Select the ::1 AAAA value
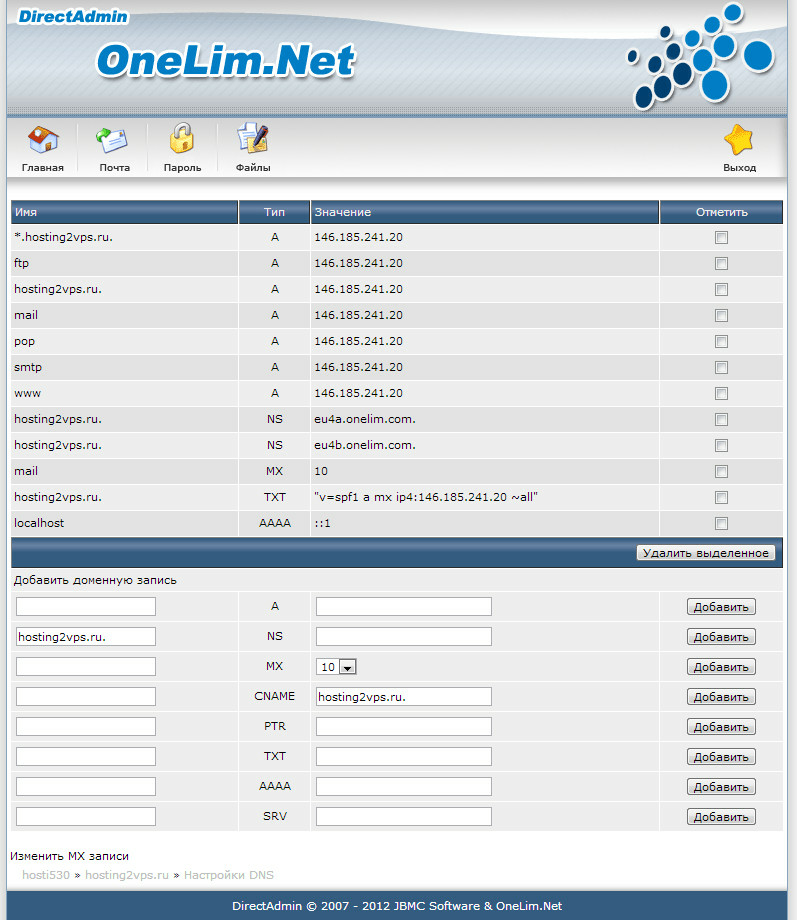 coord(322,523)
